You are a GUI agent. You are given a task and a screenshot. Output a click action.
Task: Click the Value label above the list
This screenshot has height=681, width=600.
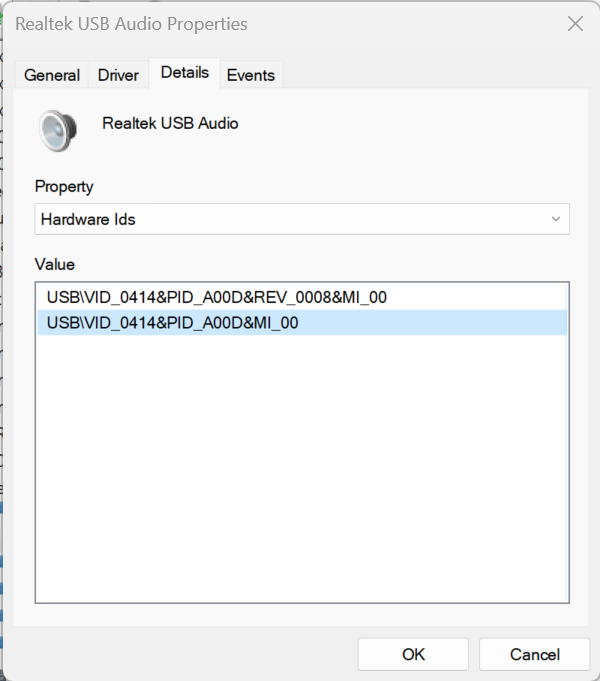[55, 264]
